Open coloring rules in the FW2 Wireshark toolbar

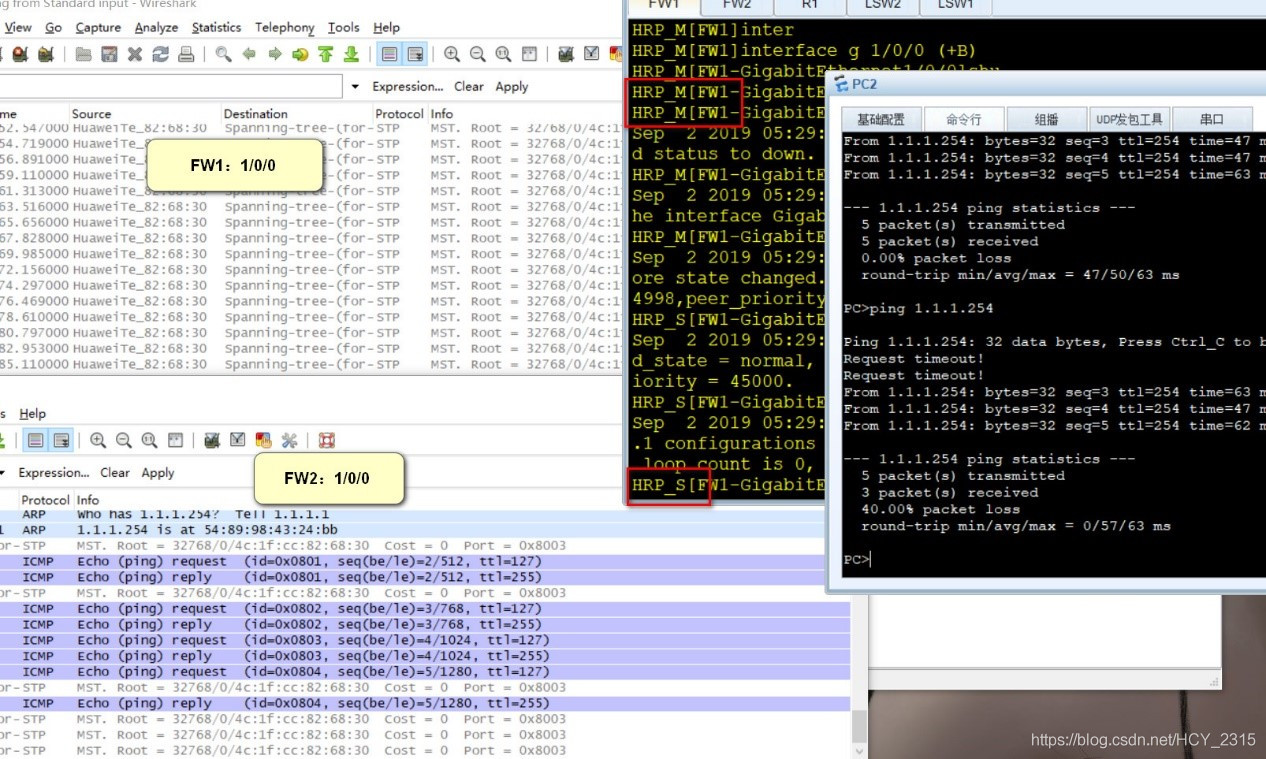264,440
